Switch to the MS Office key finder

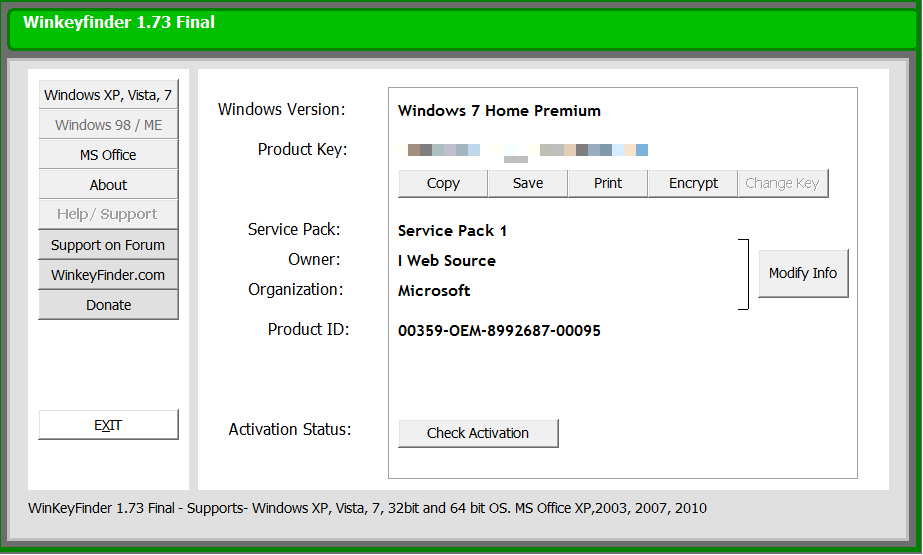108,155
